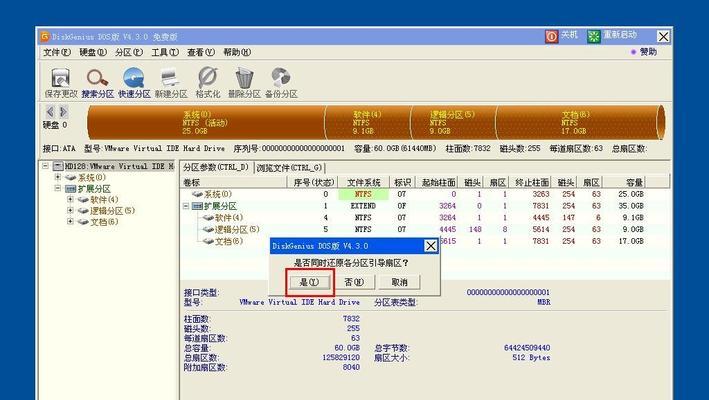
Task: Close the DiskGenius confirmation dialog
Action: (x=430, y=246)
